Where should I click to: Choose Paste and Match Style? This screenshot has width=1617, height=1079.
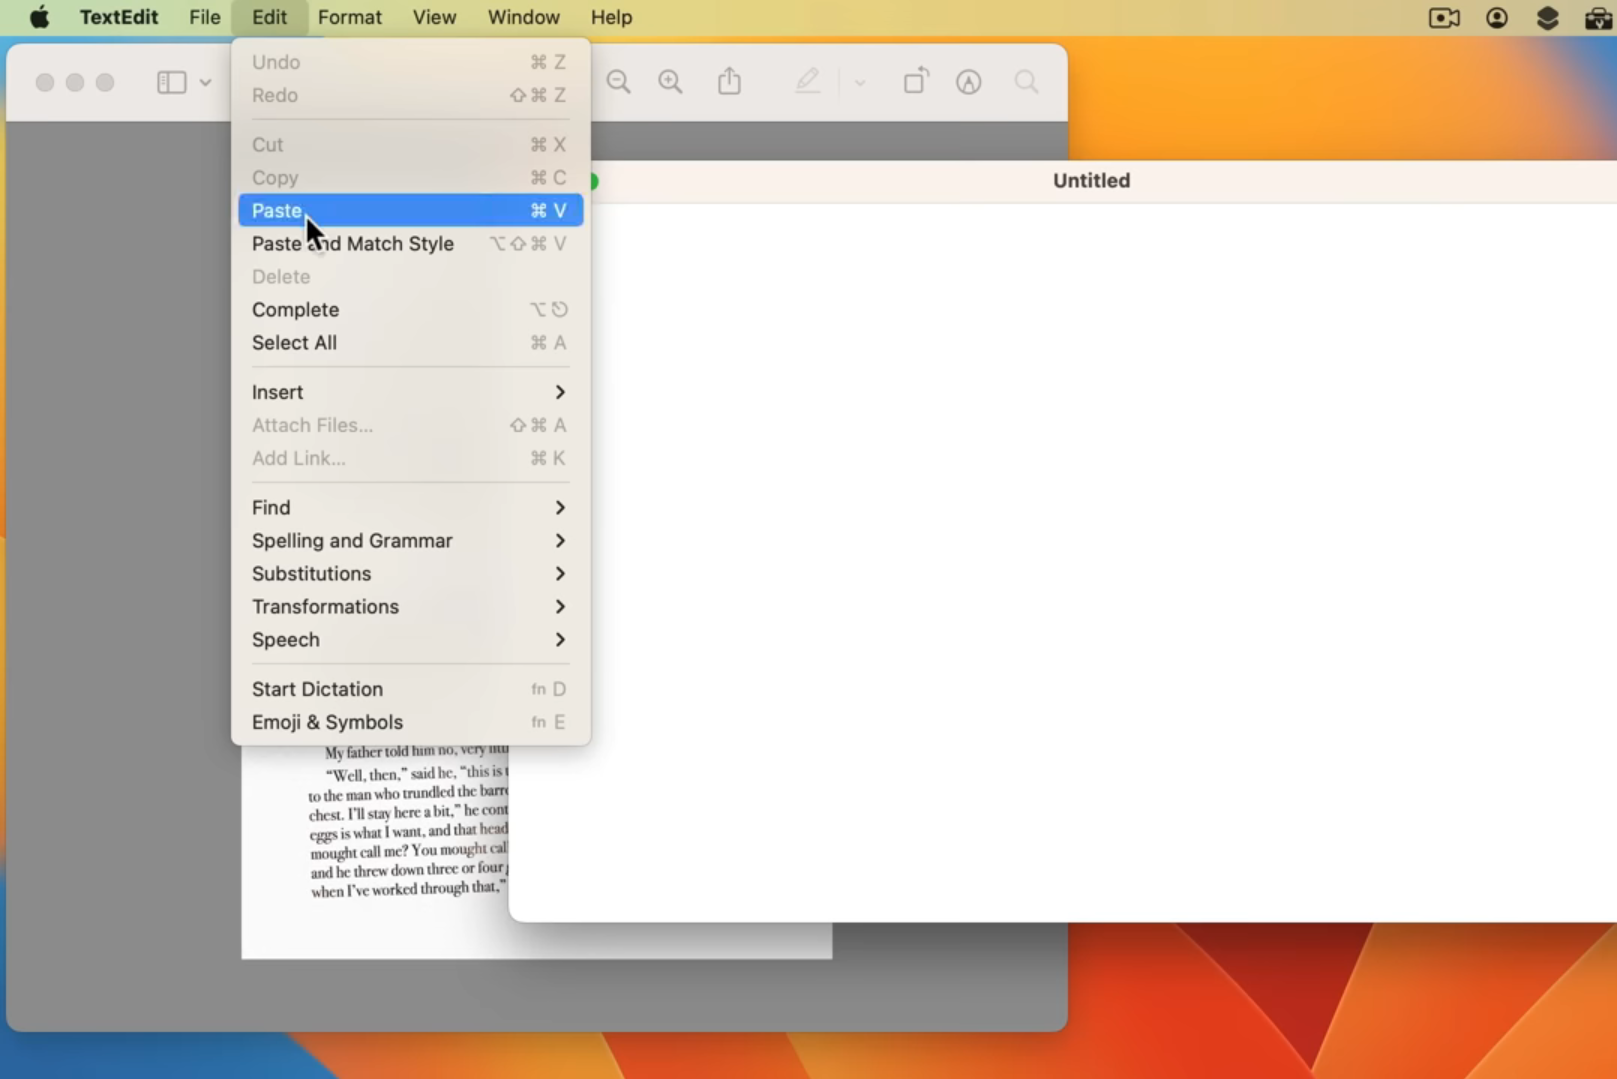[410, 243]
